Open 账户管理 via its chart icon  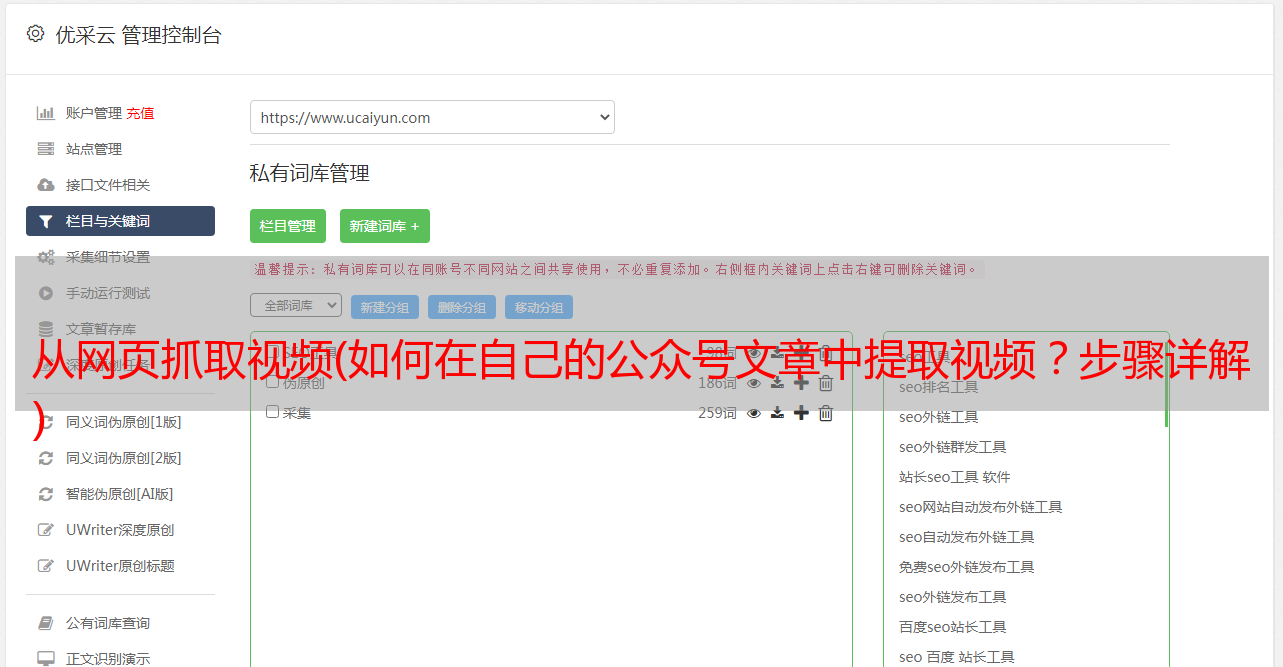pos(45,113)
